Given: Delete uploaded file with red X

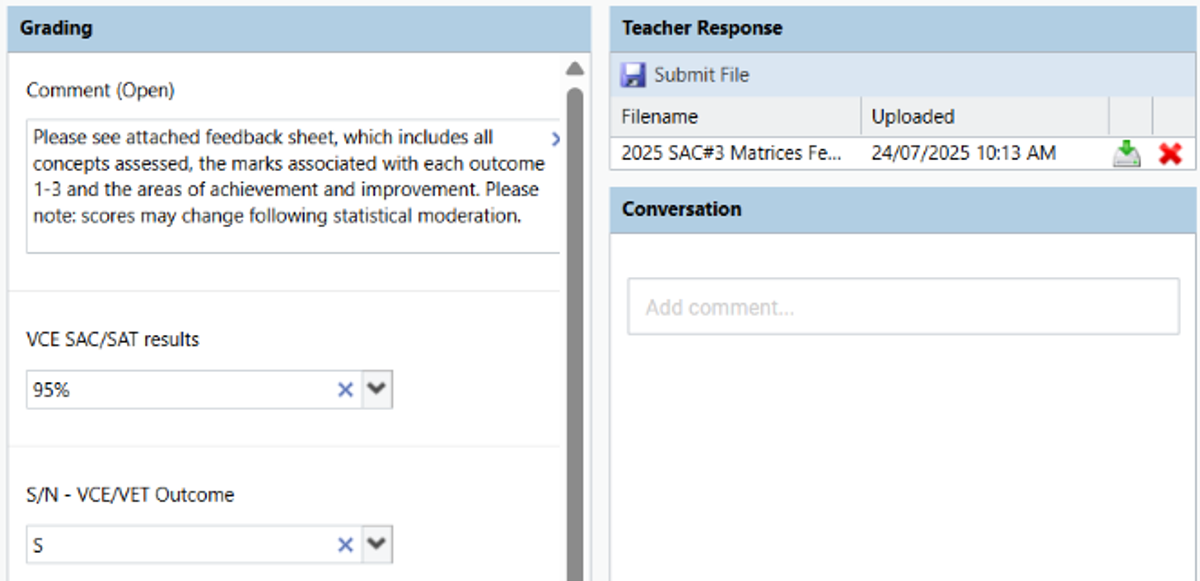Looking at the screenshot, I should point(1170,154).
